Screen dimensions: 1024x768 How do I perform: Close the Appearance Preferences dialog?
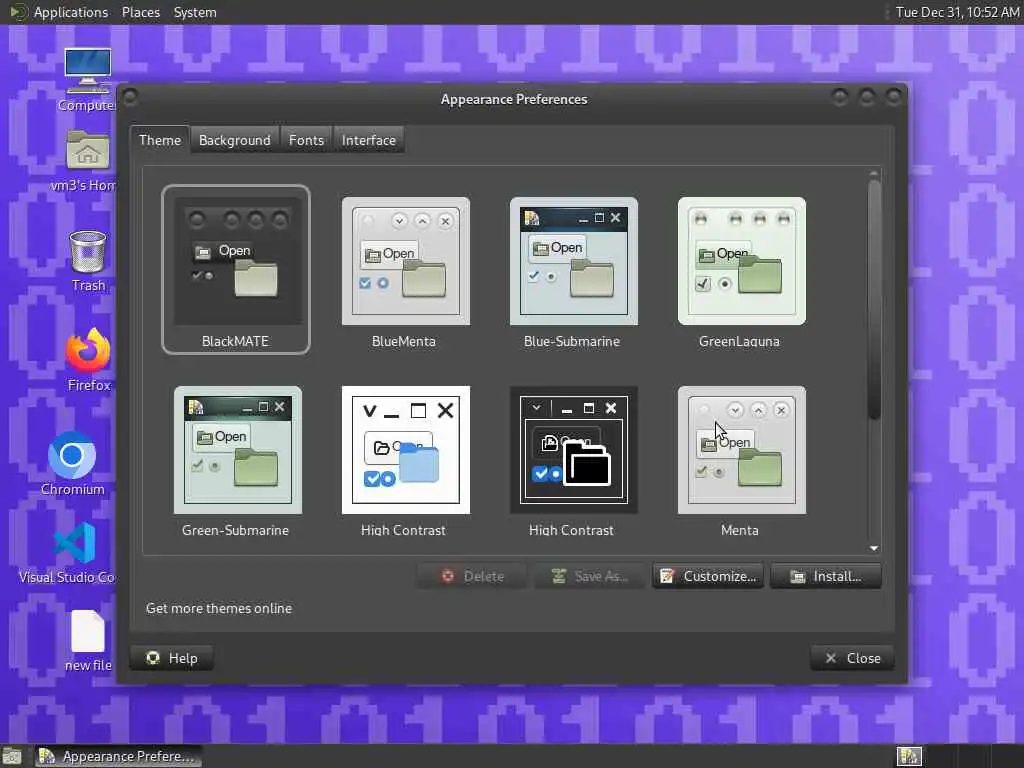click(852, 658)
